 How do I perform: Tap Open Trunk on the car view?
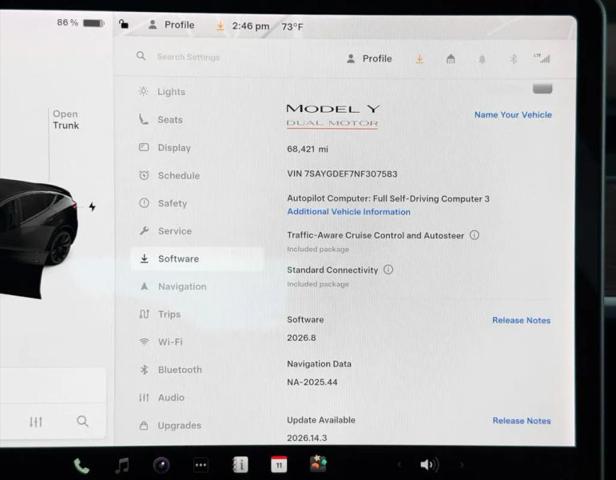(x=66, y=119)
